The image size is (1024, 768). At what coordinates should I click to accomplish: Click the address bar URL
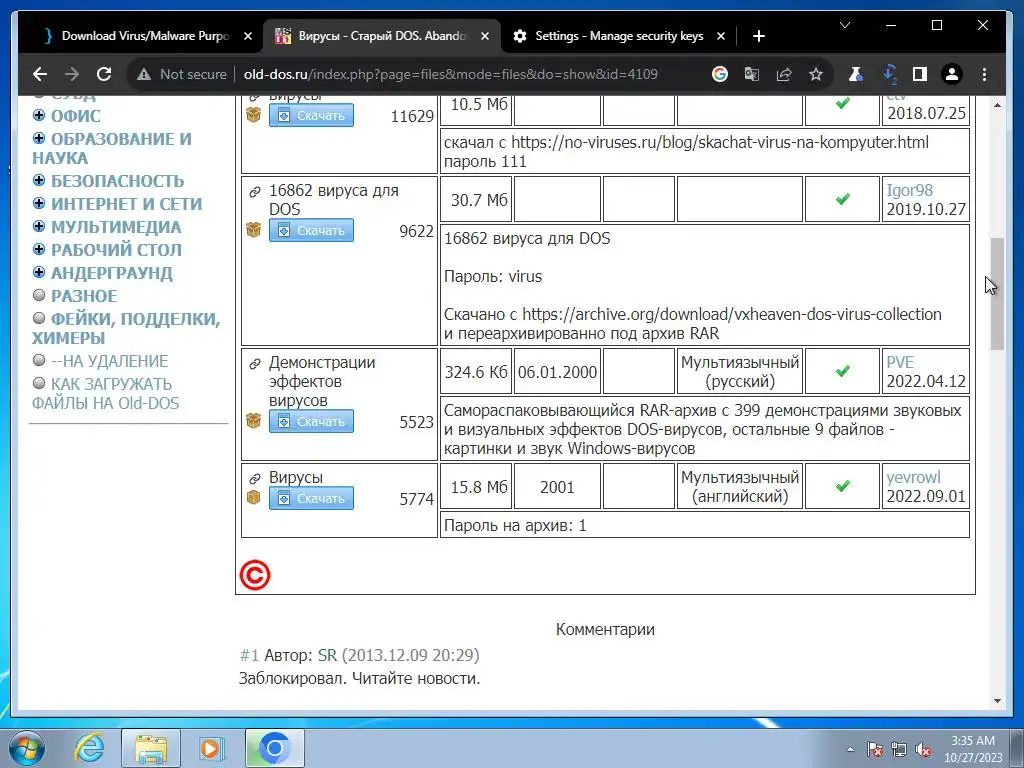tap(451, 74)
